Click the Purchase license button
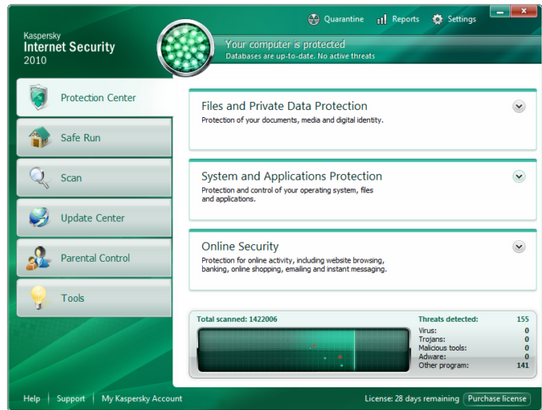Image resolution: width=542 pixels, height=410 pixels. click(x=497, y=399)
